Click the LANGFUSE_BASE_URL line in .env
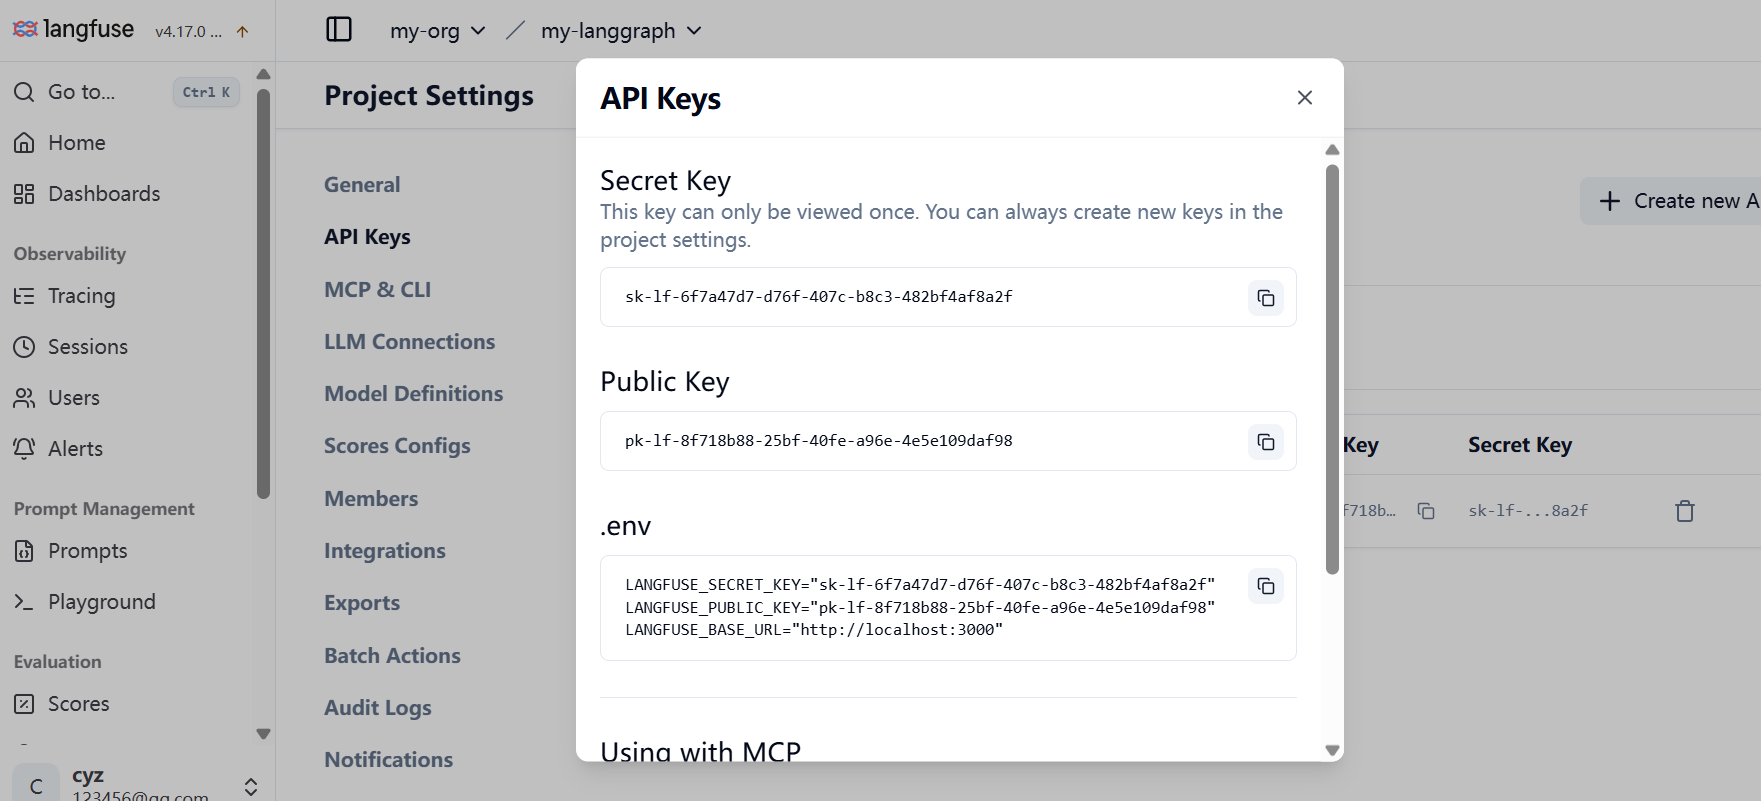The height and width of the screenshot is (801, 1761). pos(814,630)
